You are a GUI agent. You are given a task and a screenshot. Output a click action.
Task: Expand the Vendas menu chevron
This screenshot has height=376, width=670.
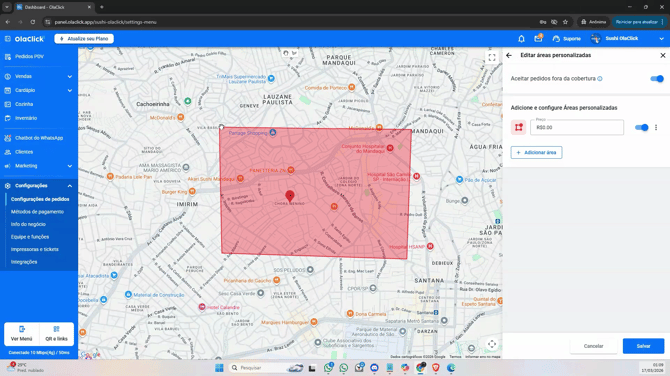pos(70,76)
